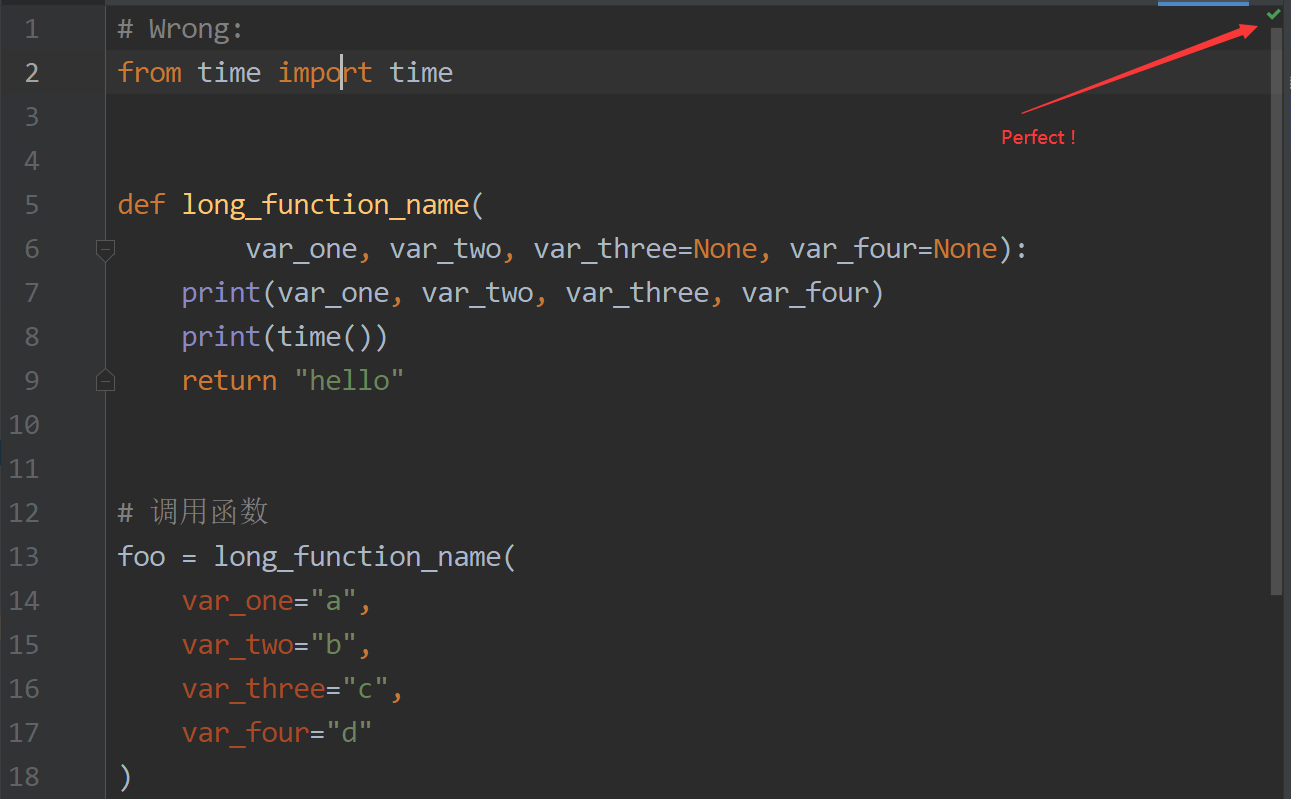Screen dimensions: 1291x799
Task: Click 'print' on line 7
Action: pyautogui.click(x=221, y=293)
